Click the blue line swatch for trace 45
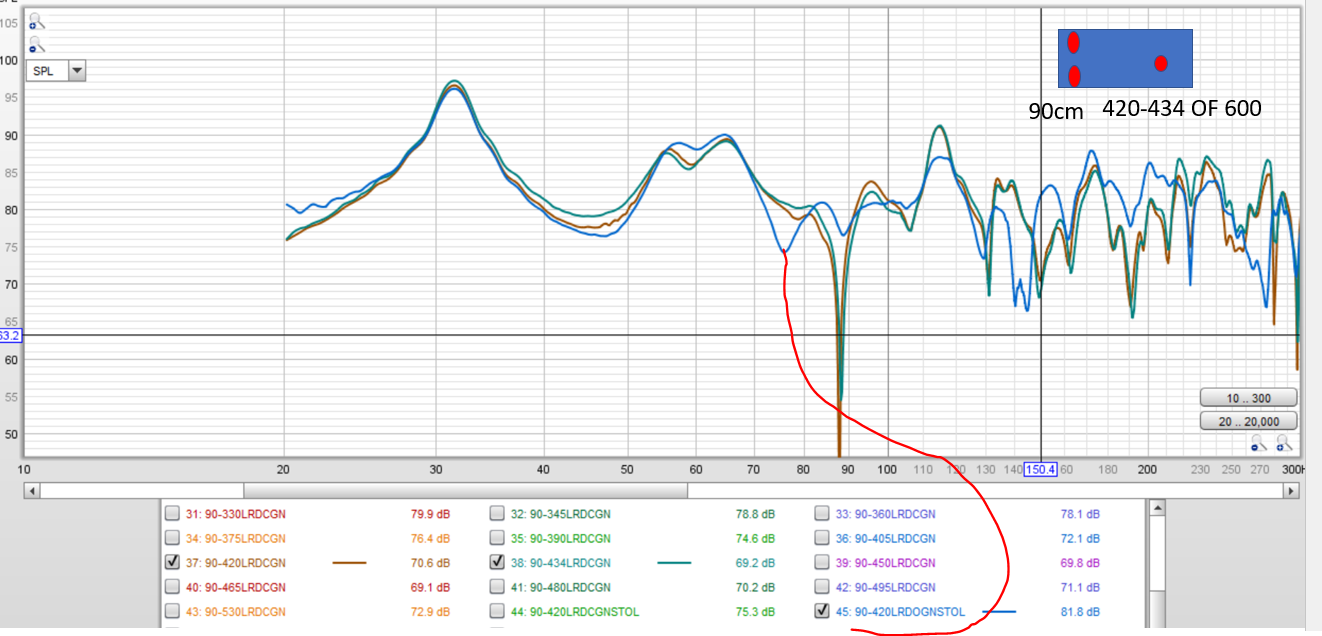The image size is (1322, 636). [x=999, y=611]
